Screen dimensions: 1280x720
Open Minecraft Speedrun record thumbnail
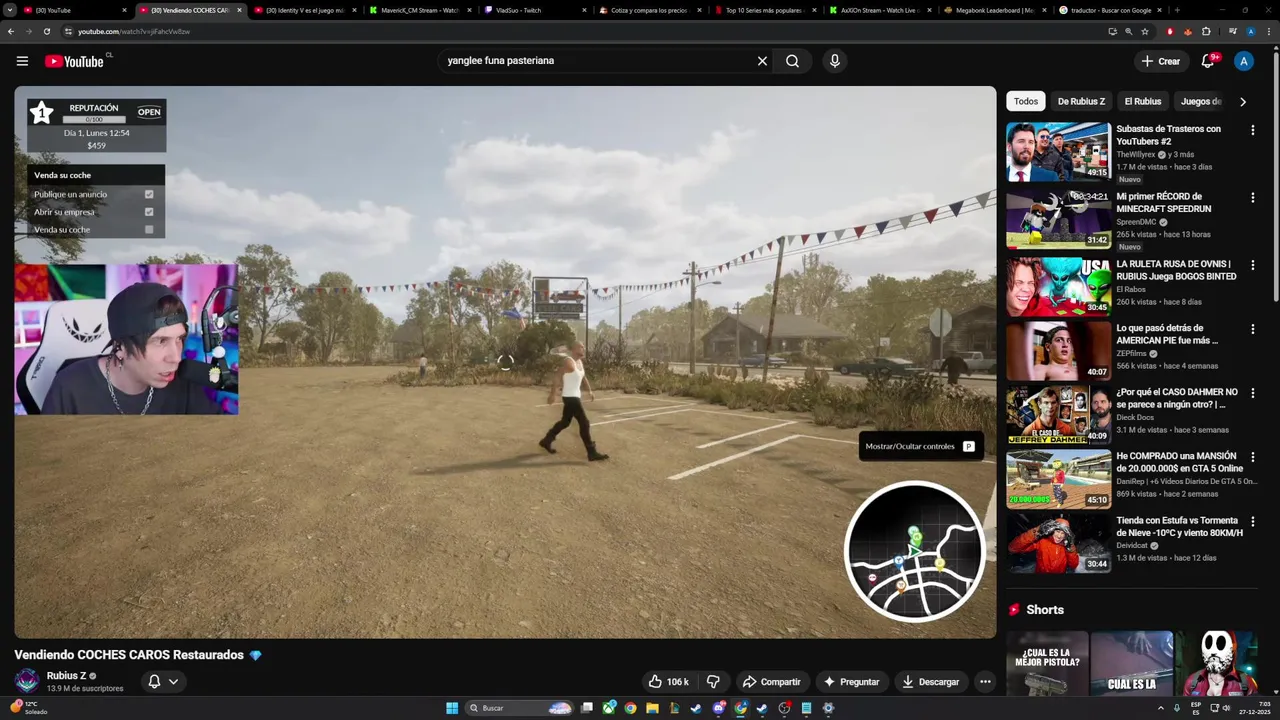(1058, 219)
